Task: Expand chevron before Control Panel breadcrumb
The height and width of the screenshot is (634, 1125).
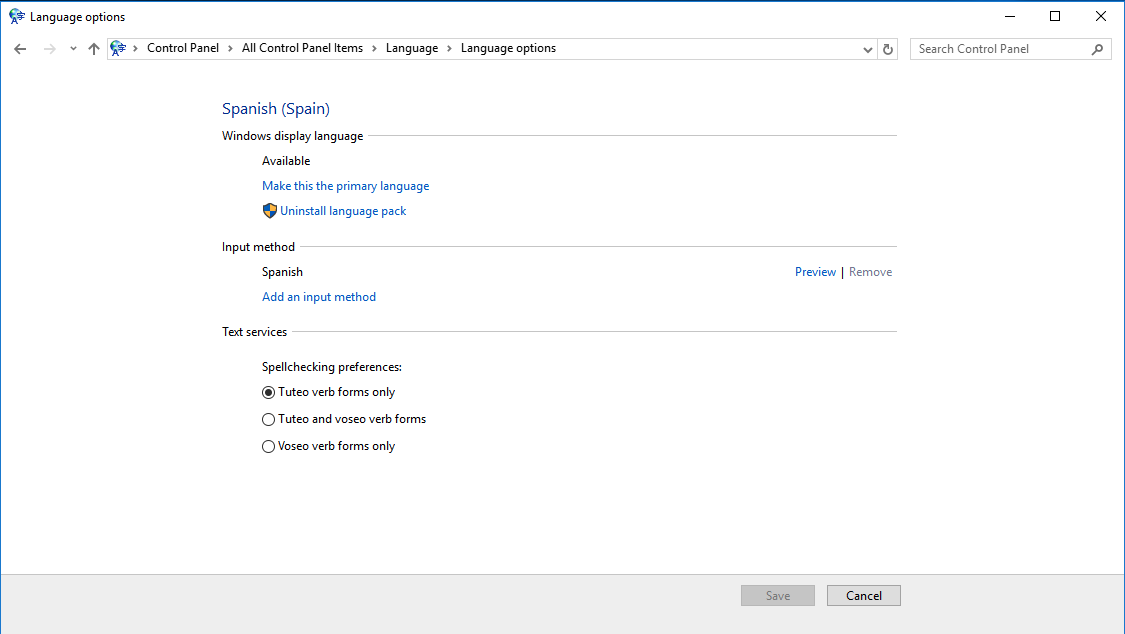Action: pos(136,48)
